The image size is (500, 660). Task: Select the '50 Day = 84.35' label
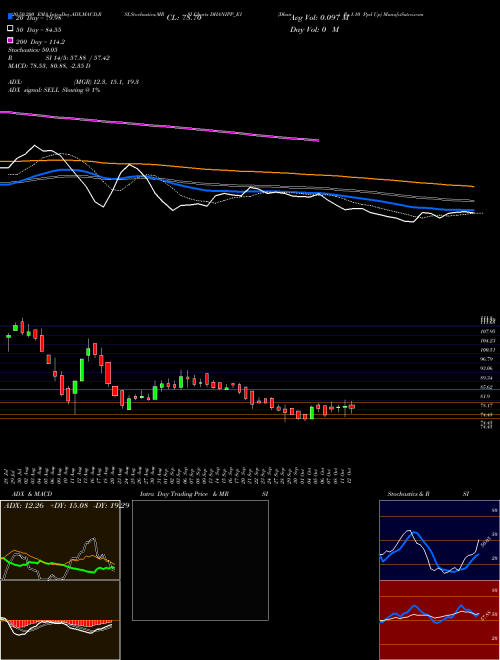point(39,29)
